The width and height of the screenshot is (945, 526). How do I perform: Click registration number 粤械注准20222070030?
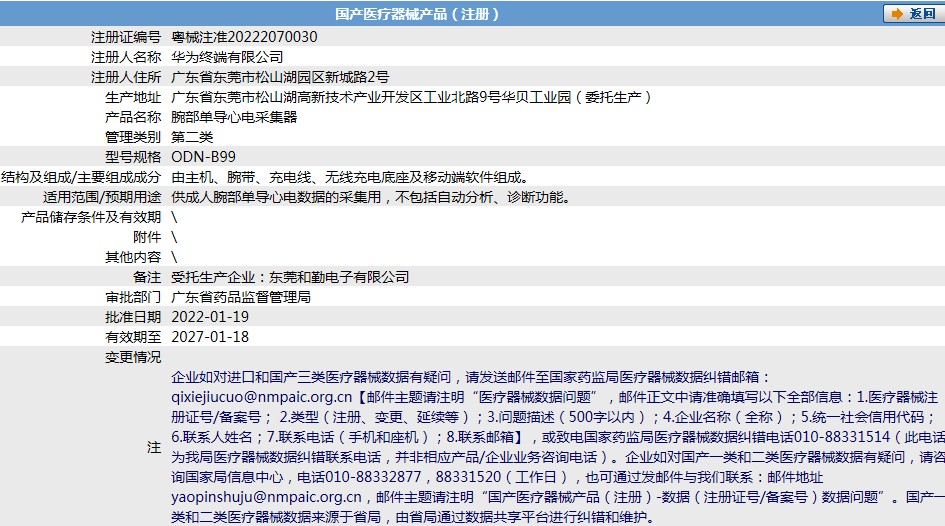244,37
